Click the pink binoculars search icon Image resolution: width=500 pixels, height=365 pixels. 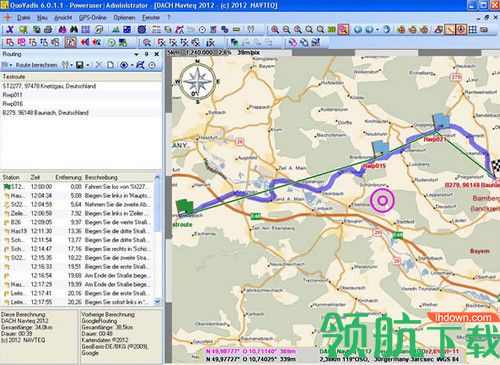coord(62,30)
